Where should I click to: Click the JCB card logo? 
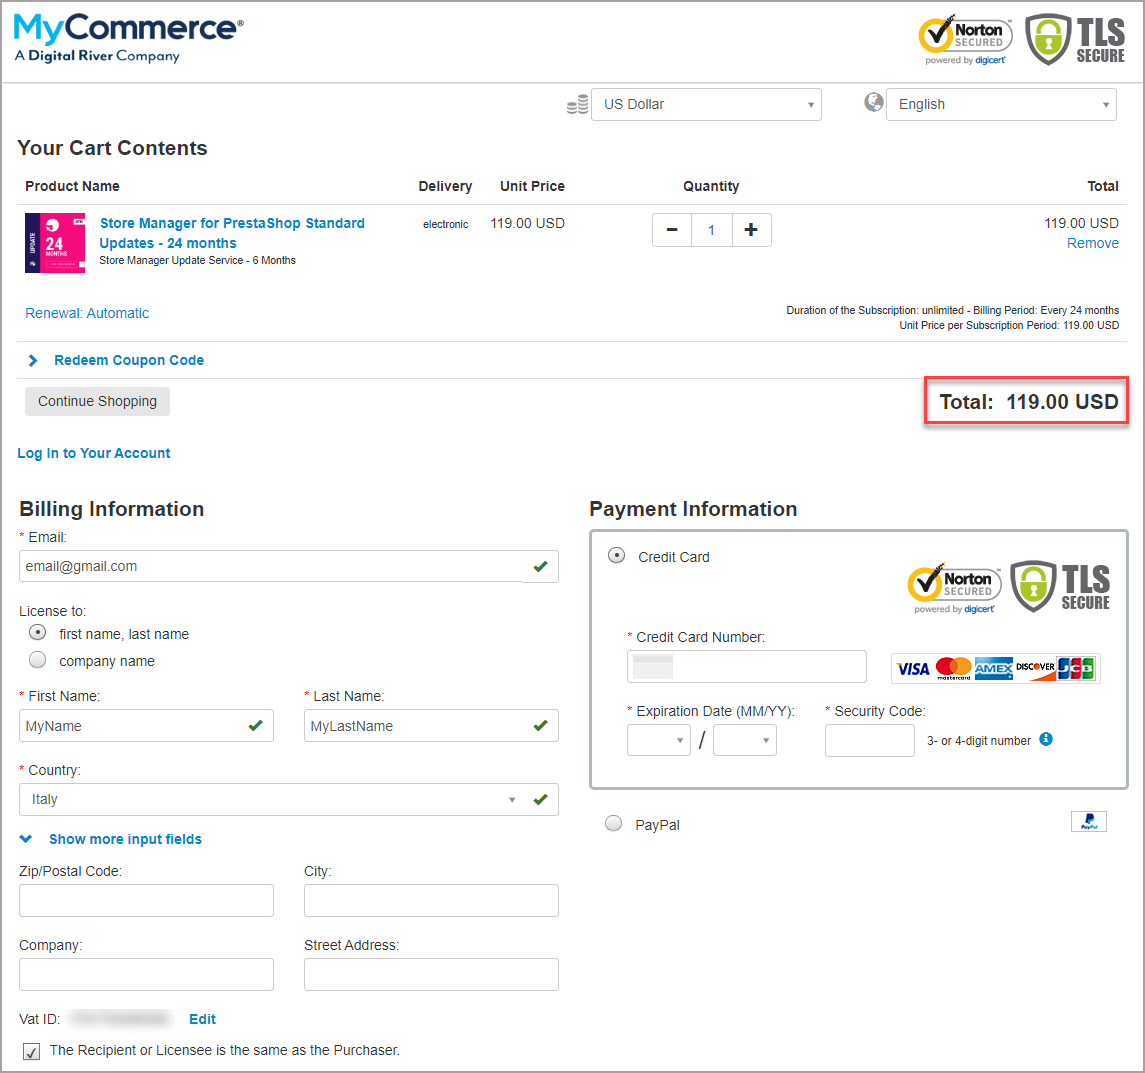1076,668
